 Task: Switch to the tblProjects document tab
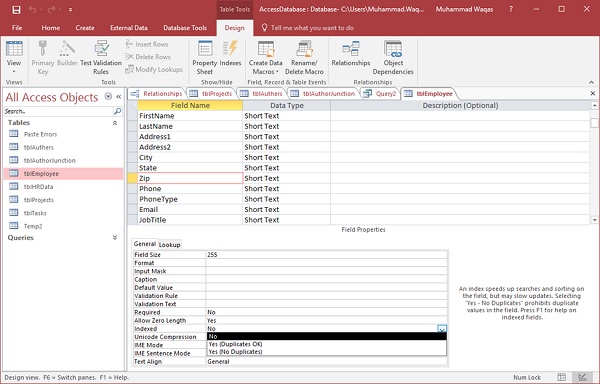click(212, 94)
